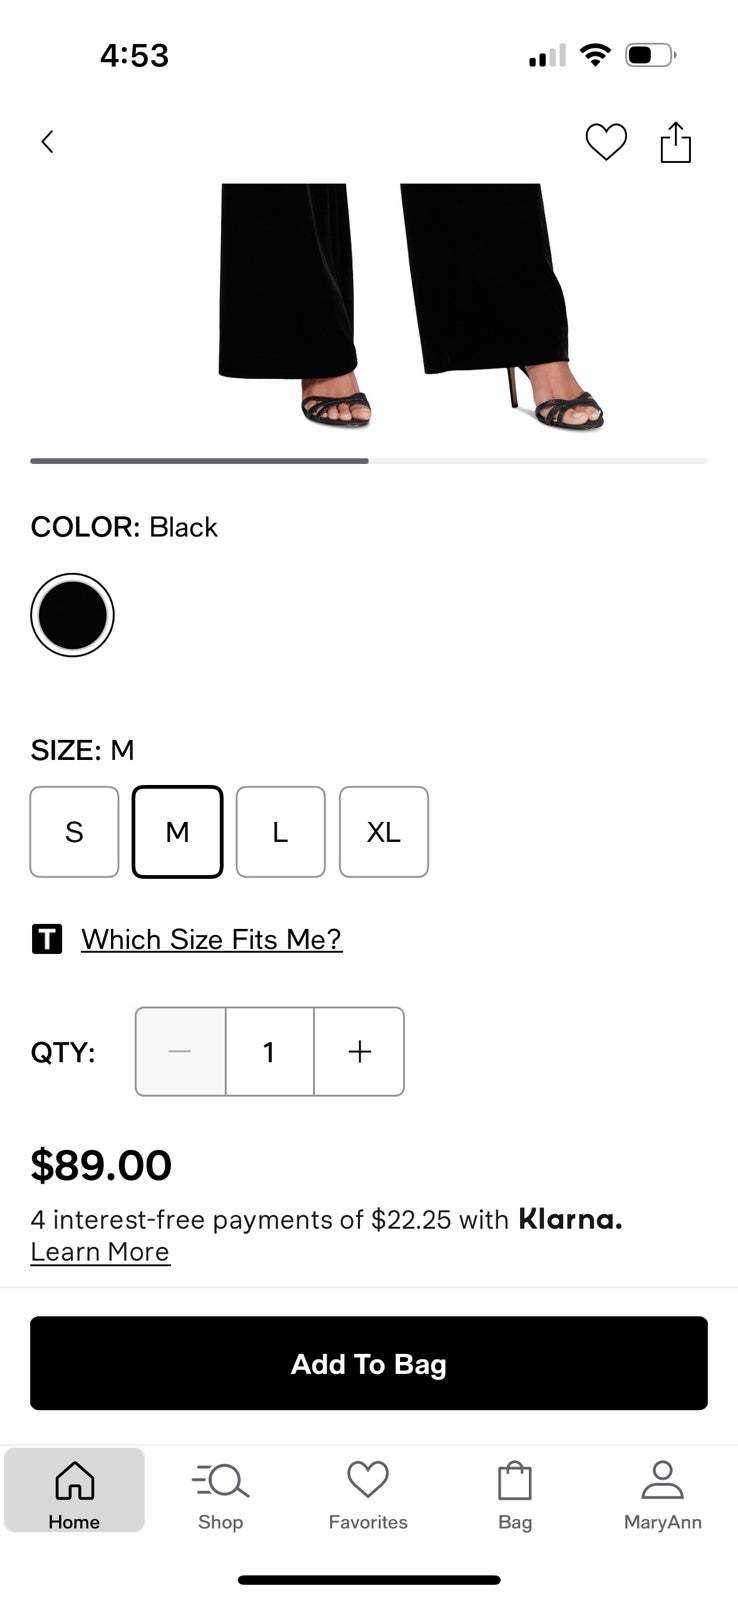Tap the Add To Bag button
The image size is (738, 1600).
click(x=369, y=1363)
